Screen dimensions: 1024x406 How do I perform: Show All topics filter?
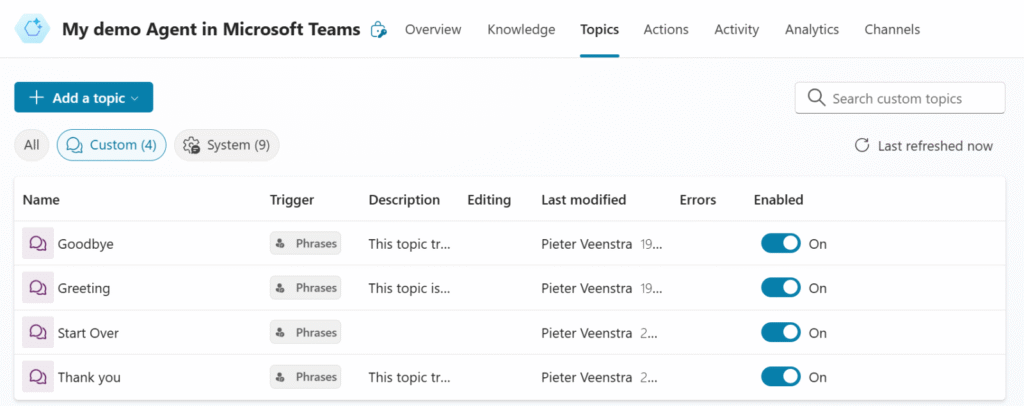(x=31, y=145)
